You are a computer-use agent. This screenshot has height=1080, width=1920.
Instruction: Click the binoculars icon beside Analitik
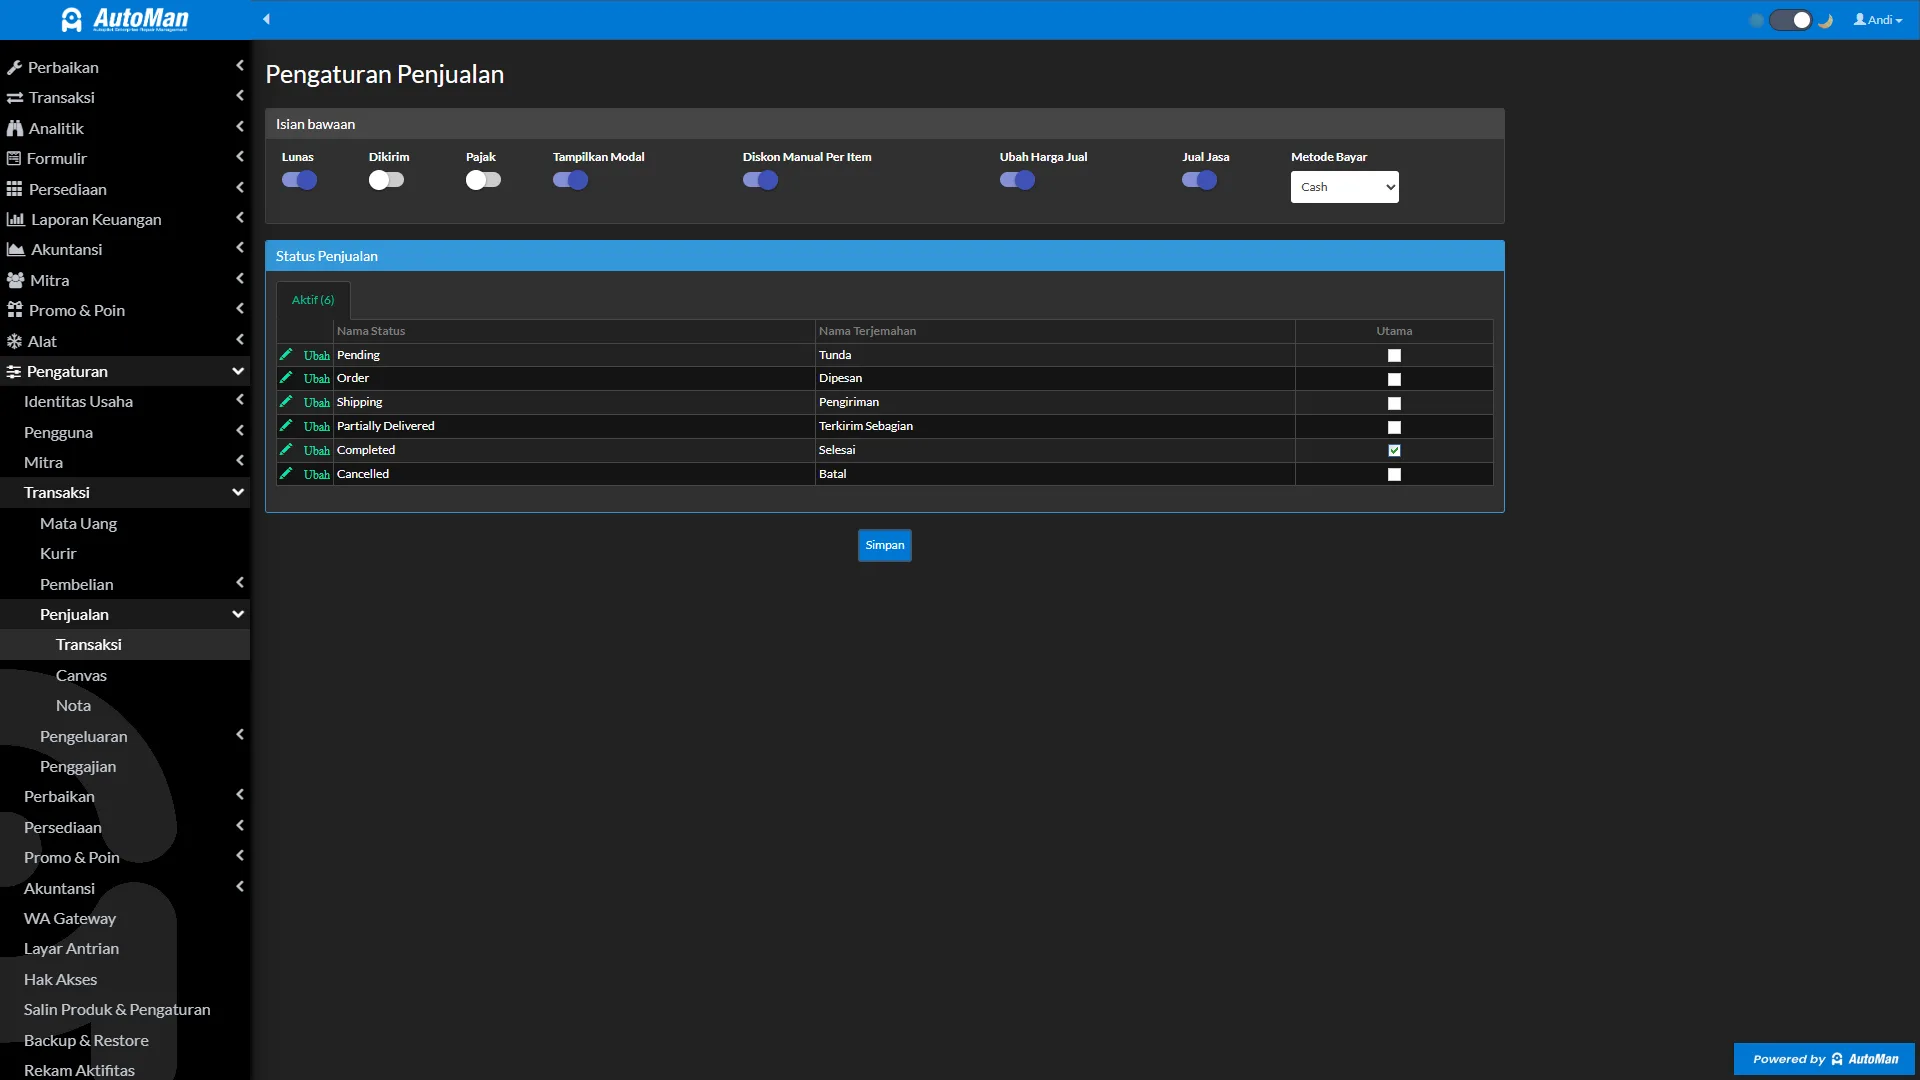click(x=15, y=128)
